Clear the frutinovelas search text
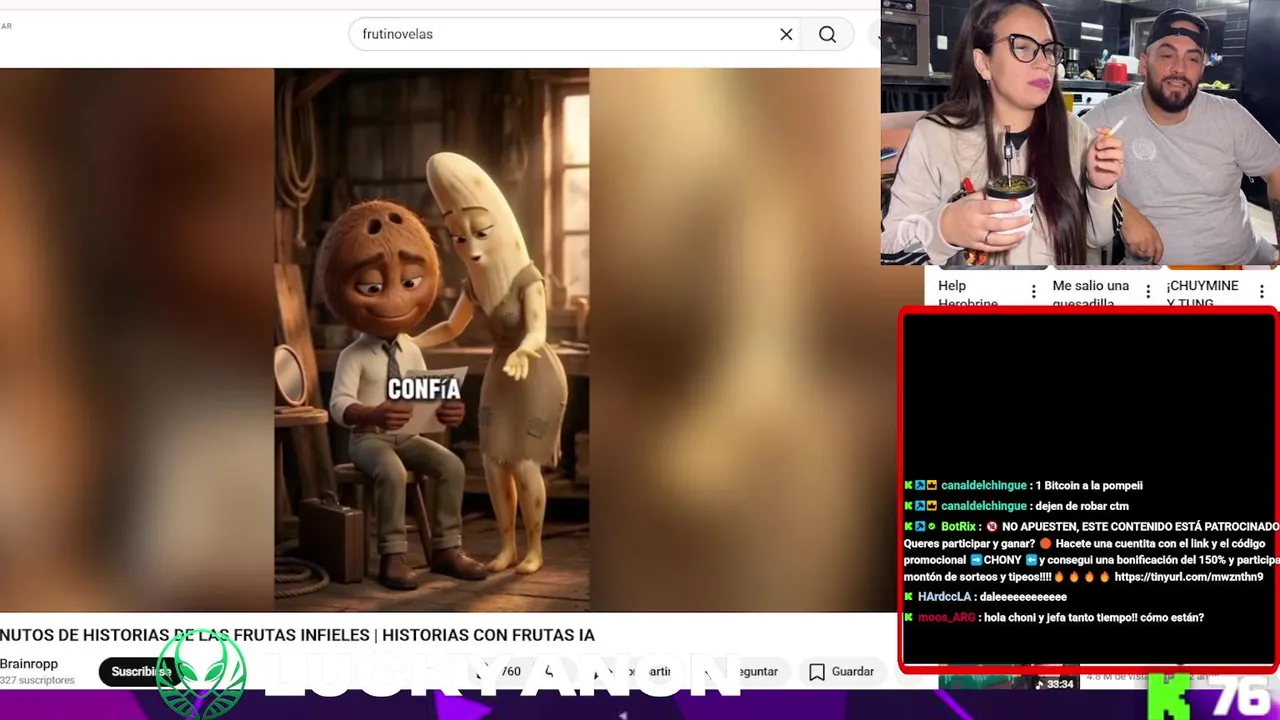 click(786, 34)
